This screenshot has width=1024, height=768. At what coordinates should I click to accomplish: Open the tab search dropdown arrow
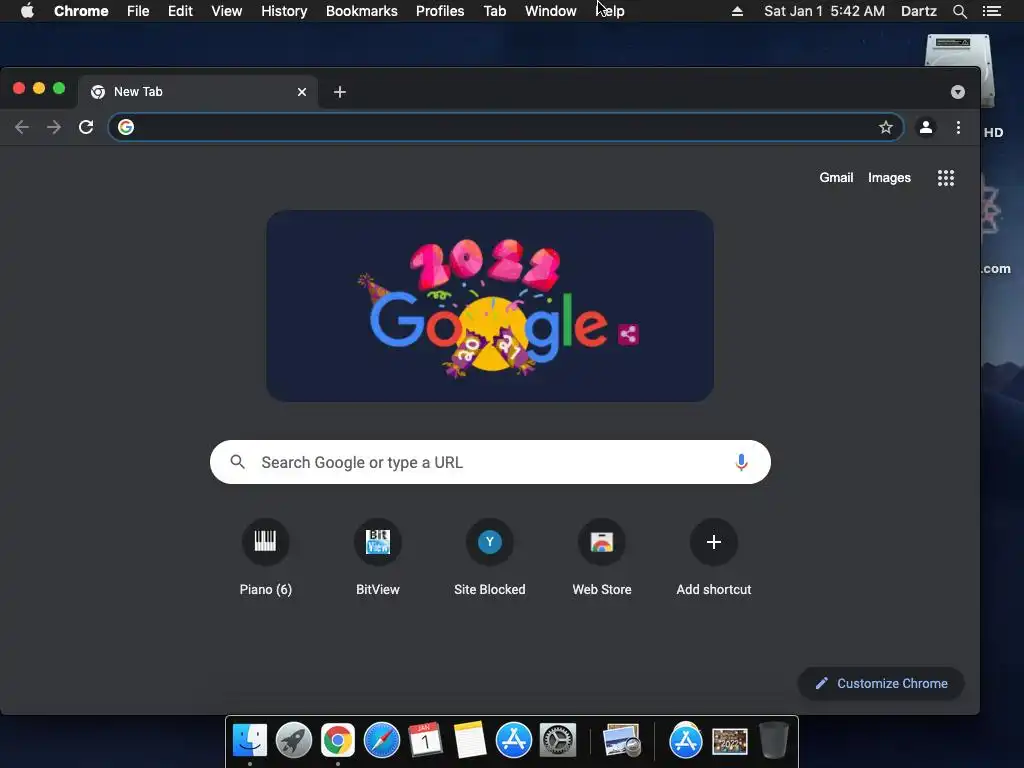(x=958, y=92)
